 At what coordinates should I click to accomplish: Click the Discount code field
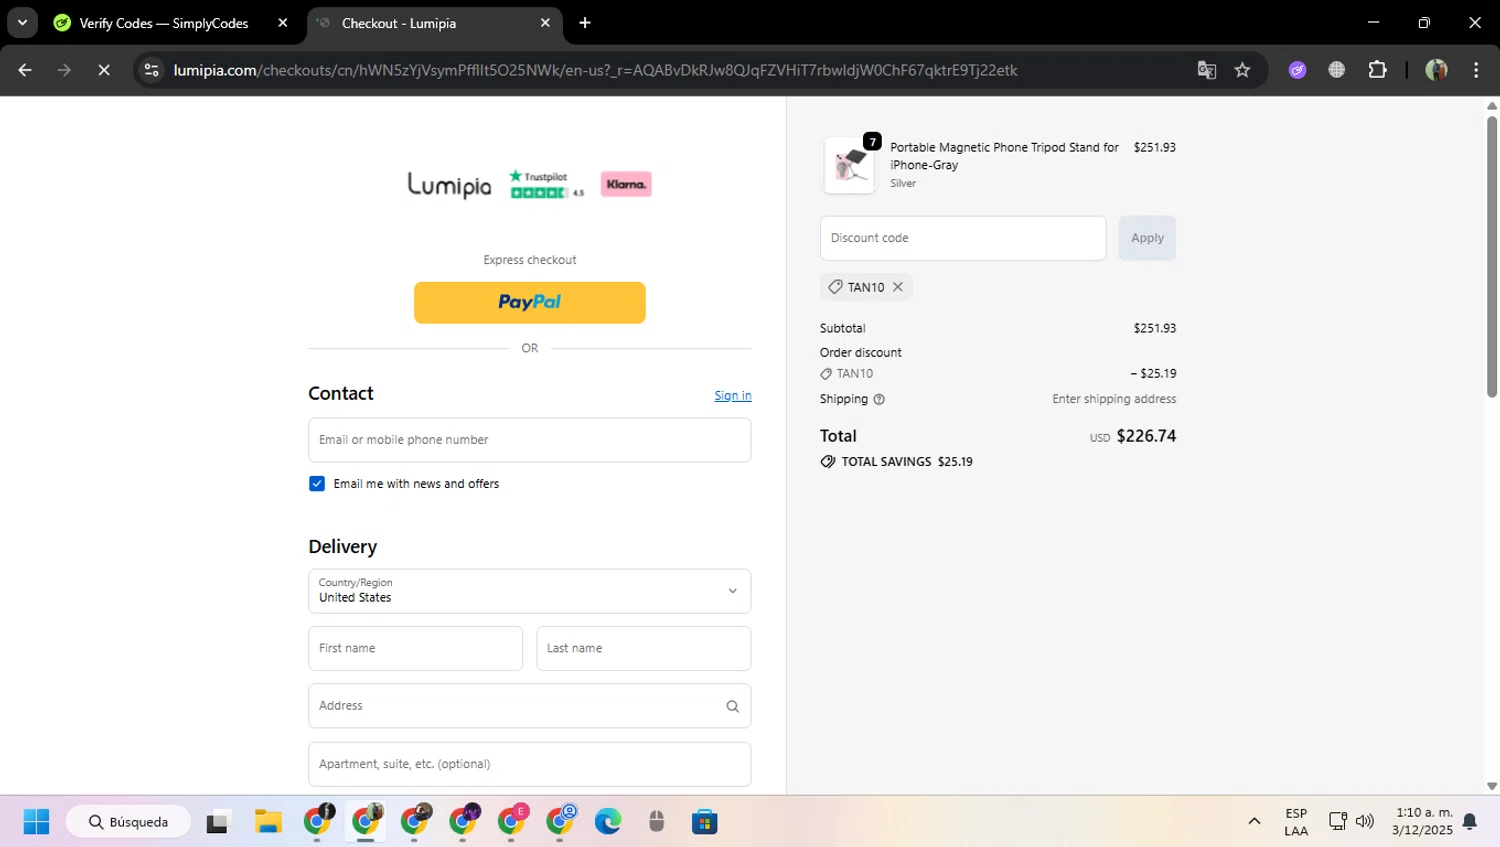point(963,238)
